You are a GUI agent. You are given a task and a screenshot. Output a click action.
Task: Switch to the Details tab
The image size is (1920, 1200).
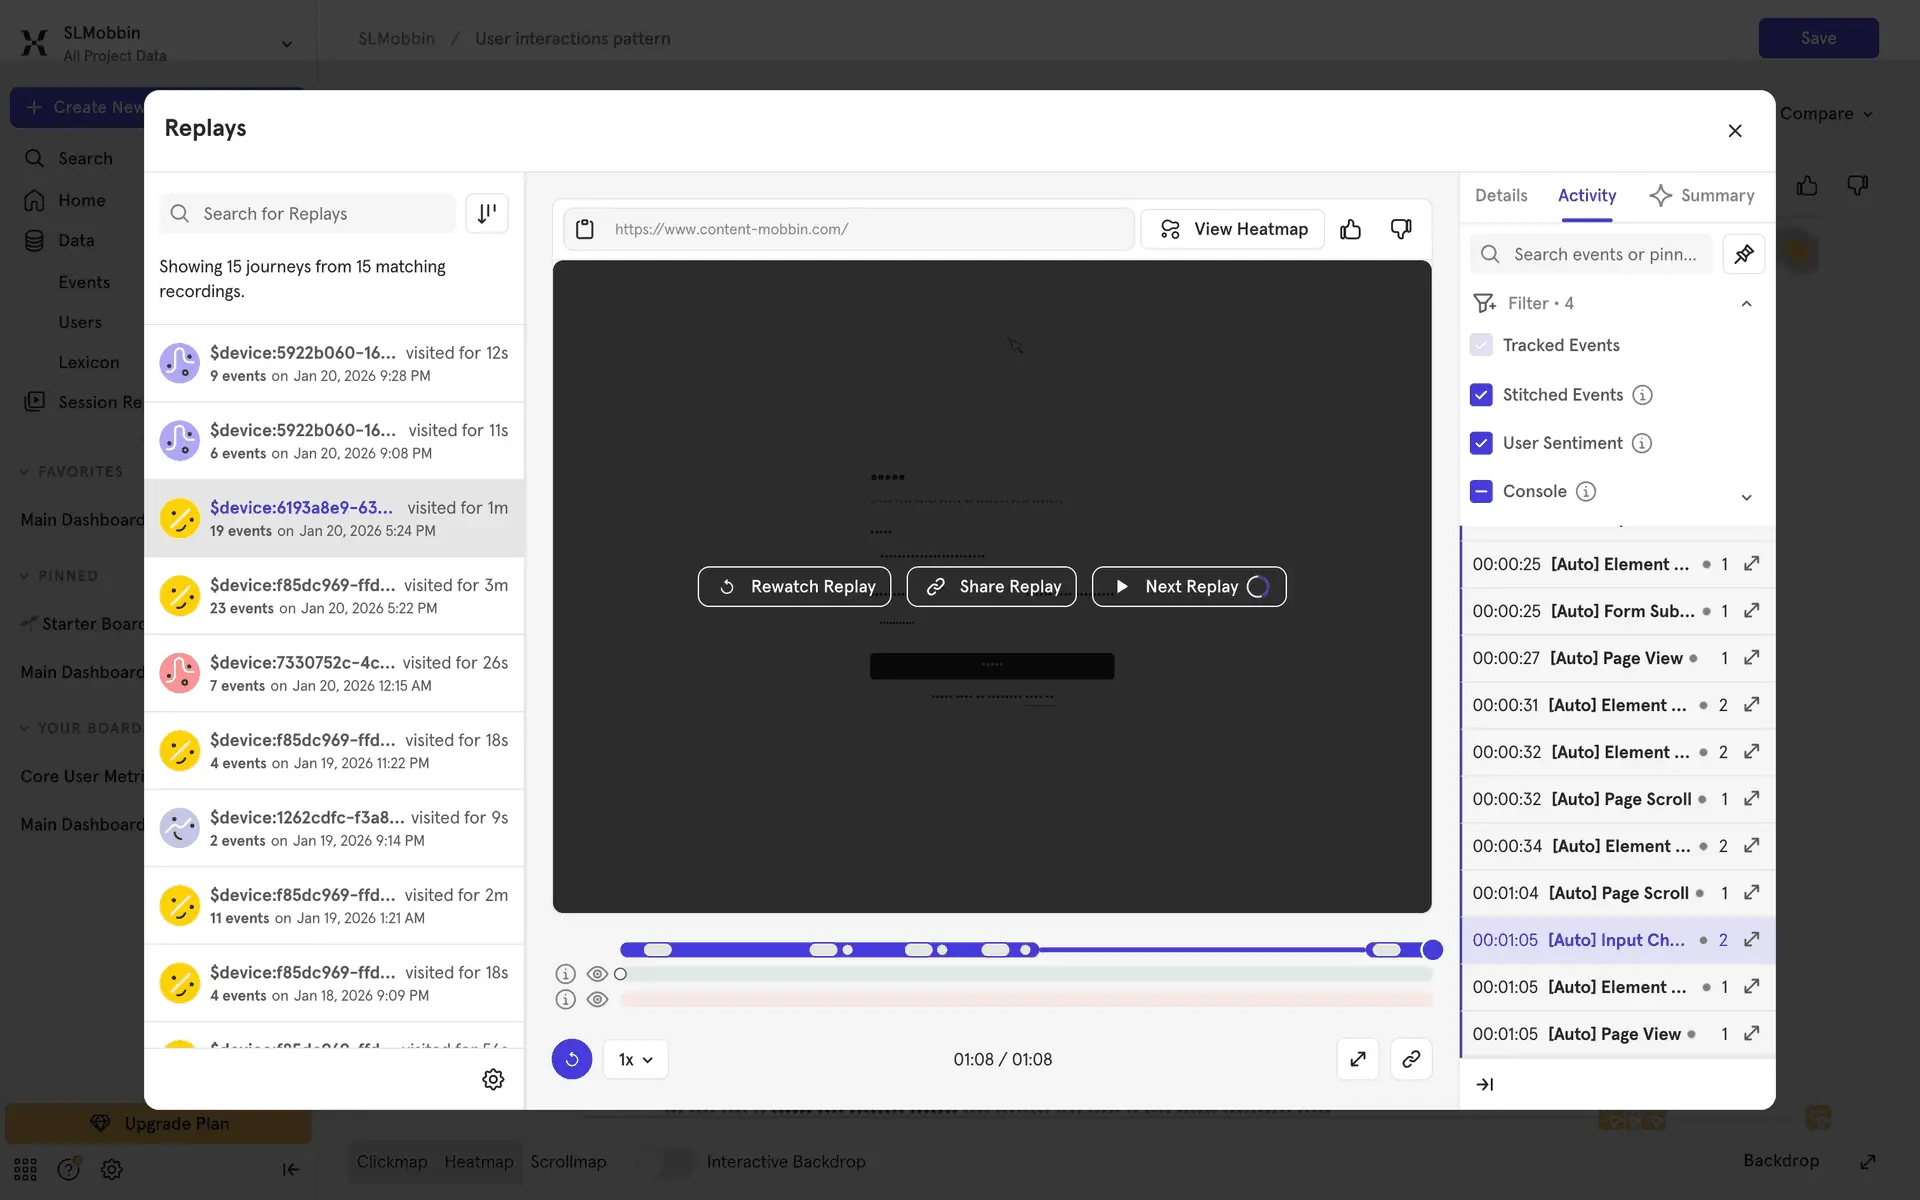click(1500, 195)
